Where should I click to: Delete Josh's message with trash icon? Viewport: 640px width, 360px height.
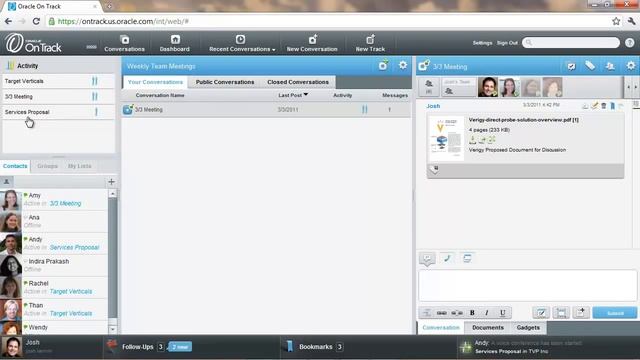click(x=604, y=106)
